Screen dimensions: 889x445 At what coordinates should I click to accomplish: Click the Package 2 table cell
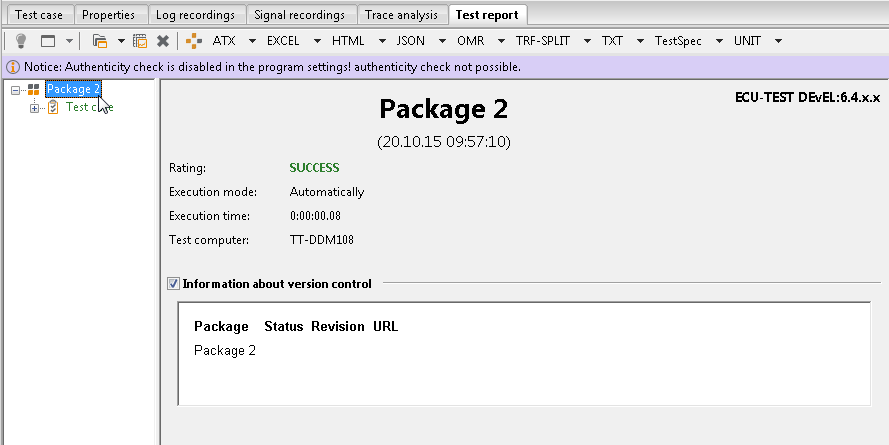(x=225, y=350)
